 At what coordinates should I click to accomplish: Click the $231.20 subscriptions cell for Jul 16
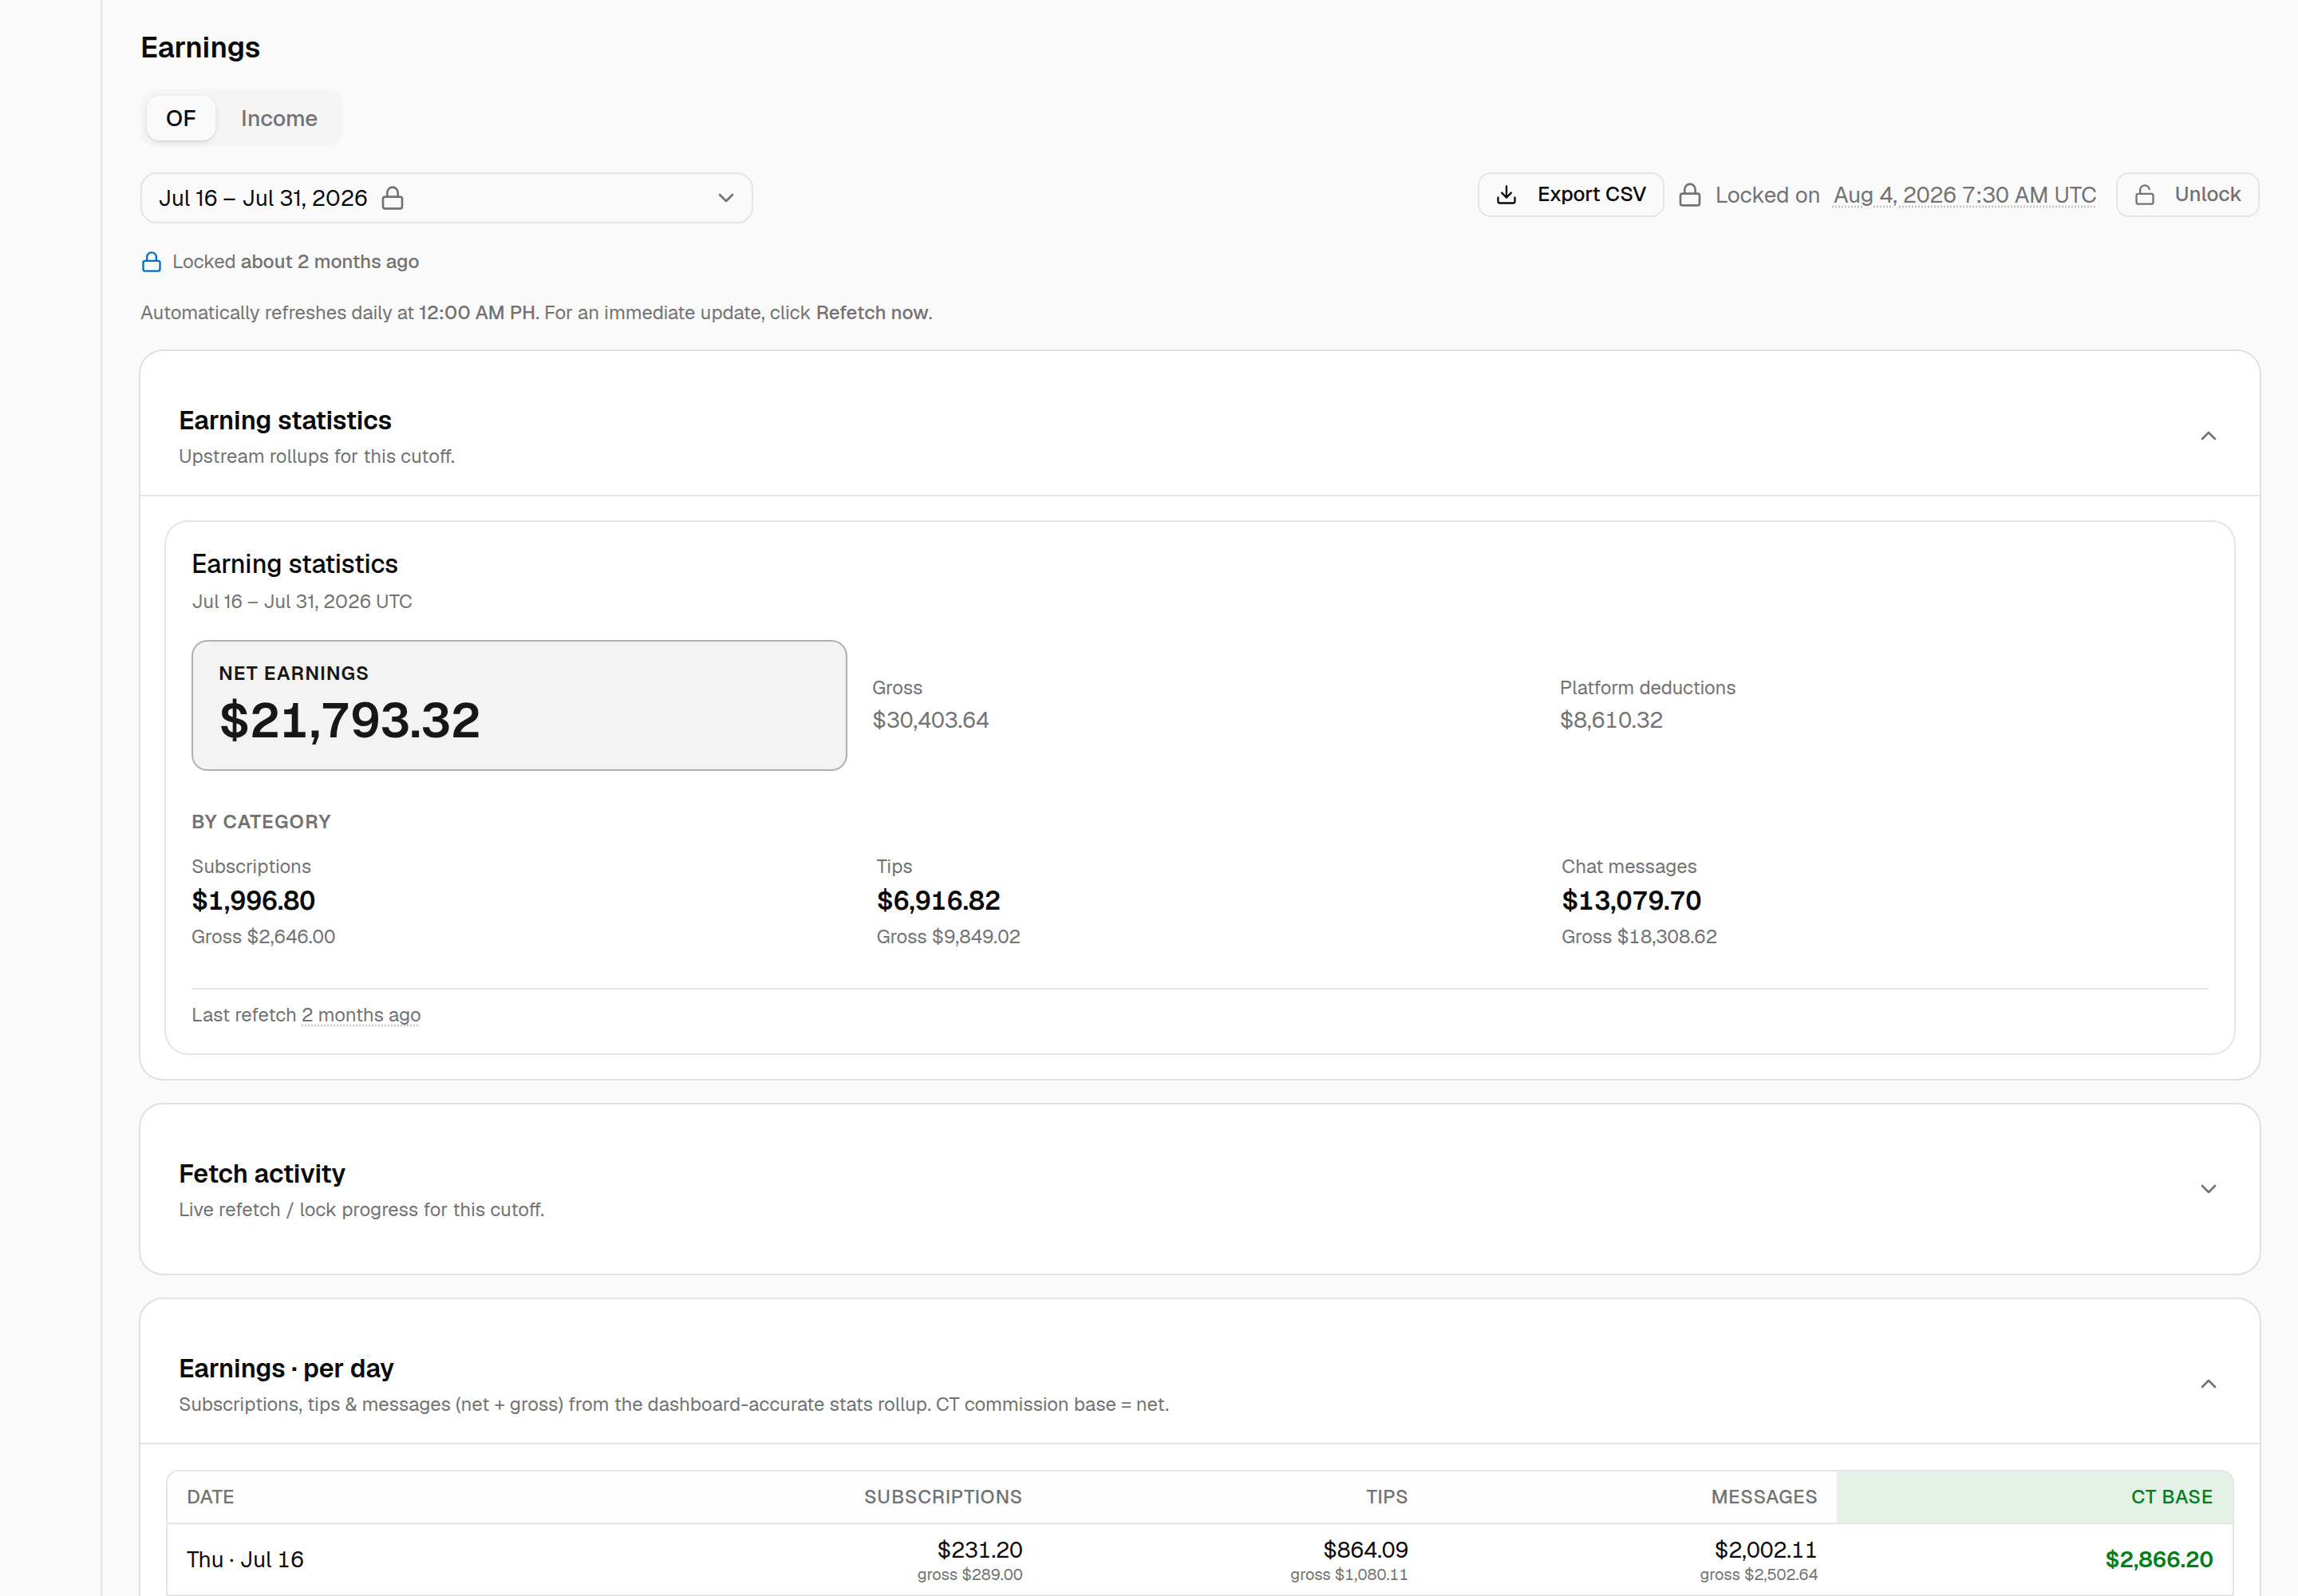pos(979,1550)
